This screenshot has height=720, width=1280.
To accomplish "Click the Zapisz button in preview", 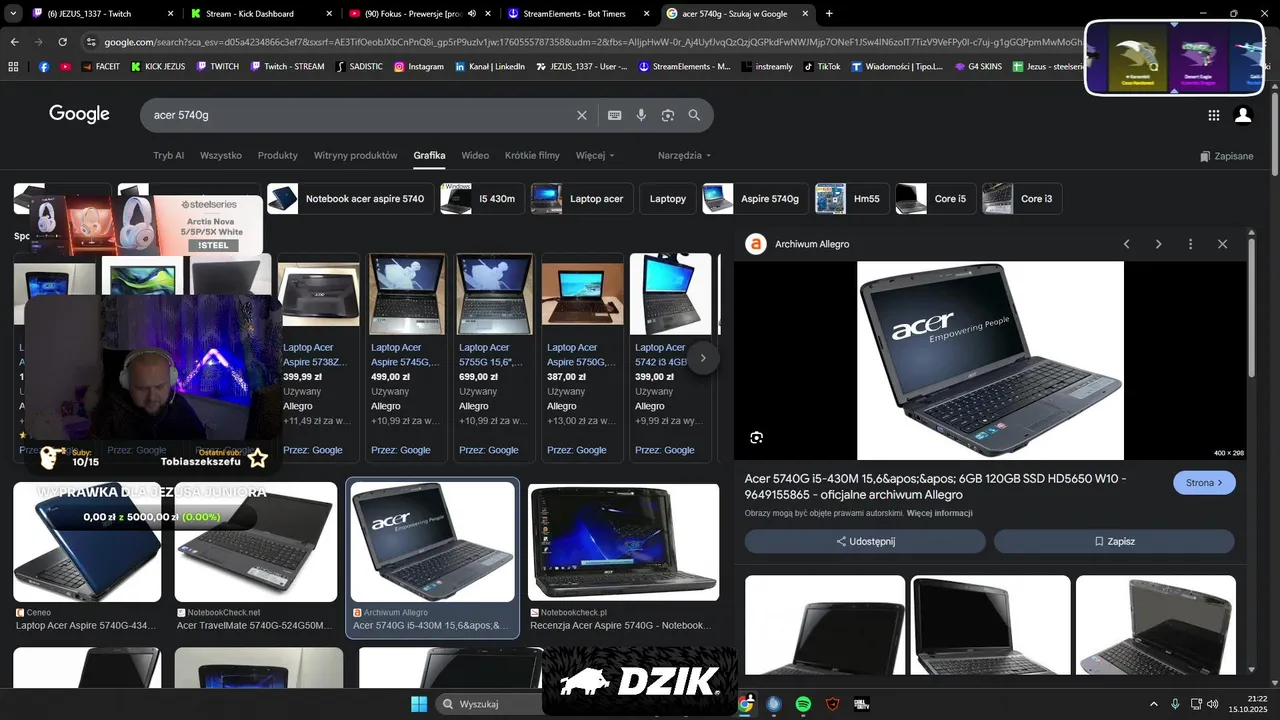I will coord(1114,541).
